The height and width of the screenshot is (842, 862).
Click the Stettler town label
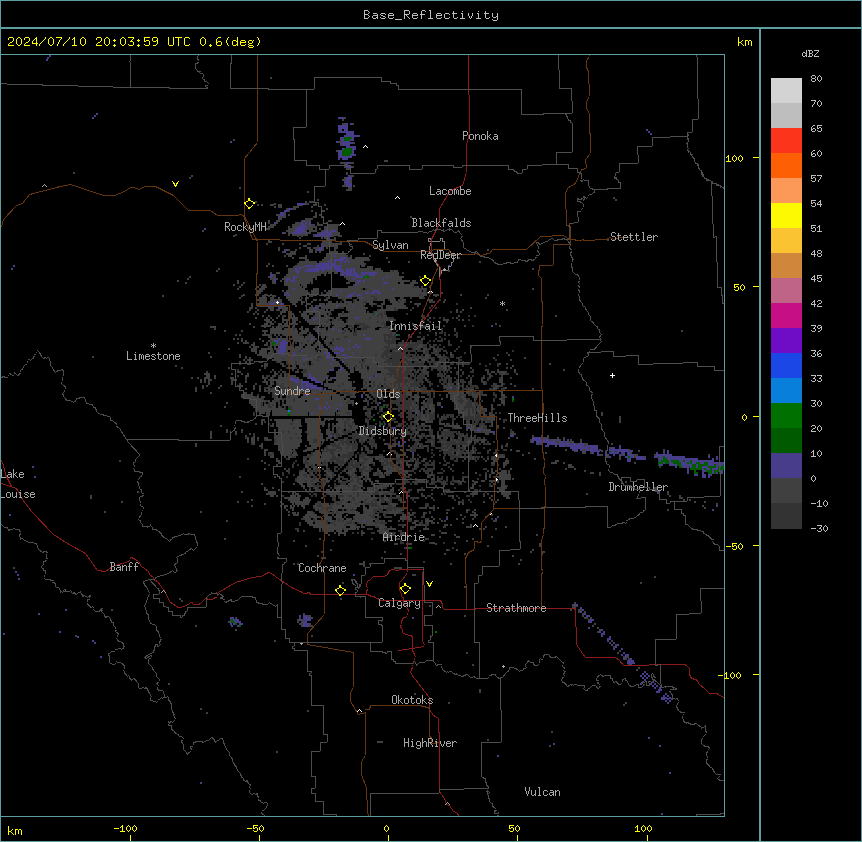pos(634,237)
